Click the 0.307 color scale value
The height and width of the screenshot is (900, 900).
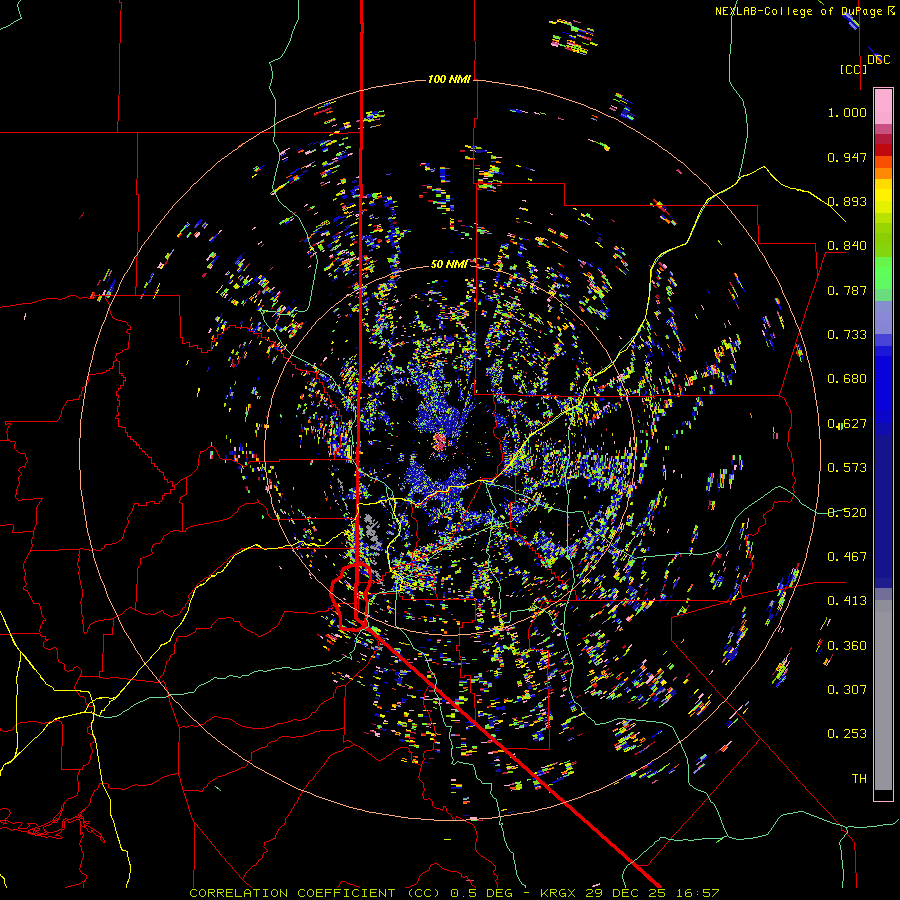pyautogui.click(x=847, y=690)
